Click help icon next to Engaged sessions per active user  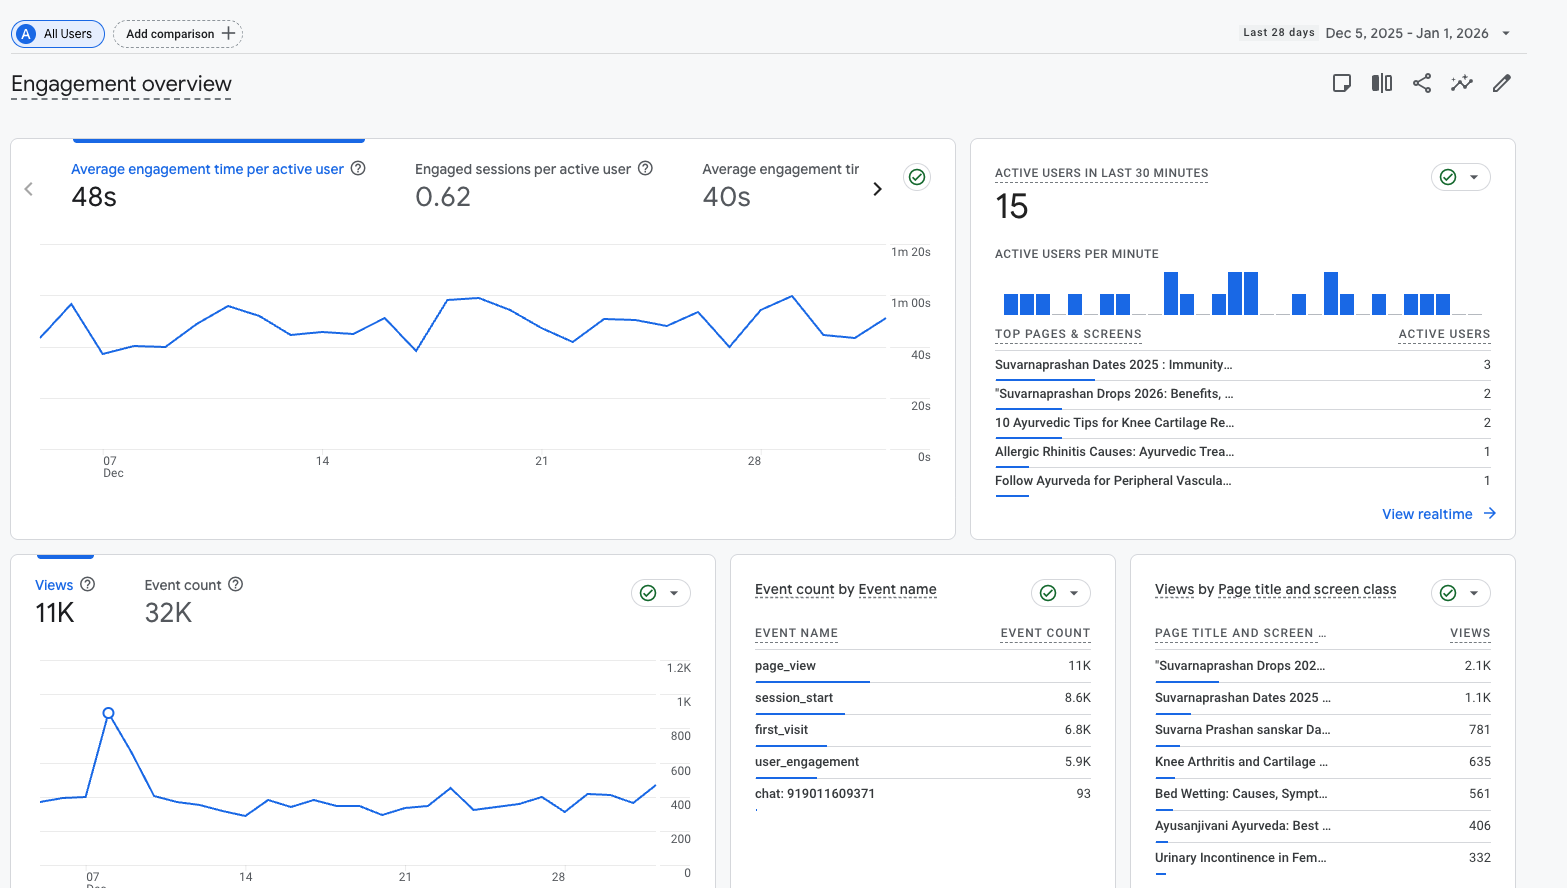pyautogui.click(x=646, y=168)
